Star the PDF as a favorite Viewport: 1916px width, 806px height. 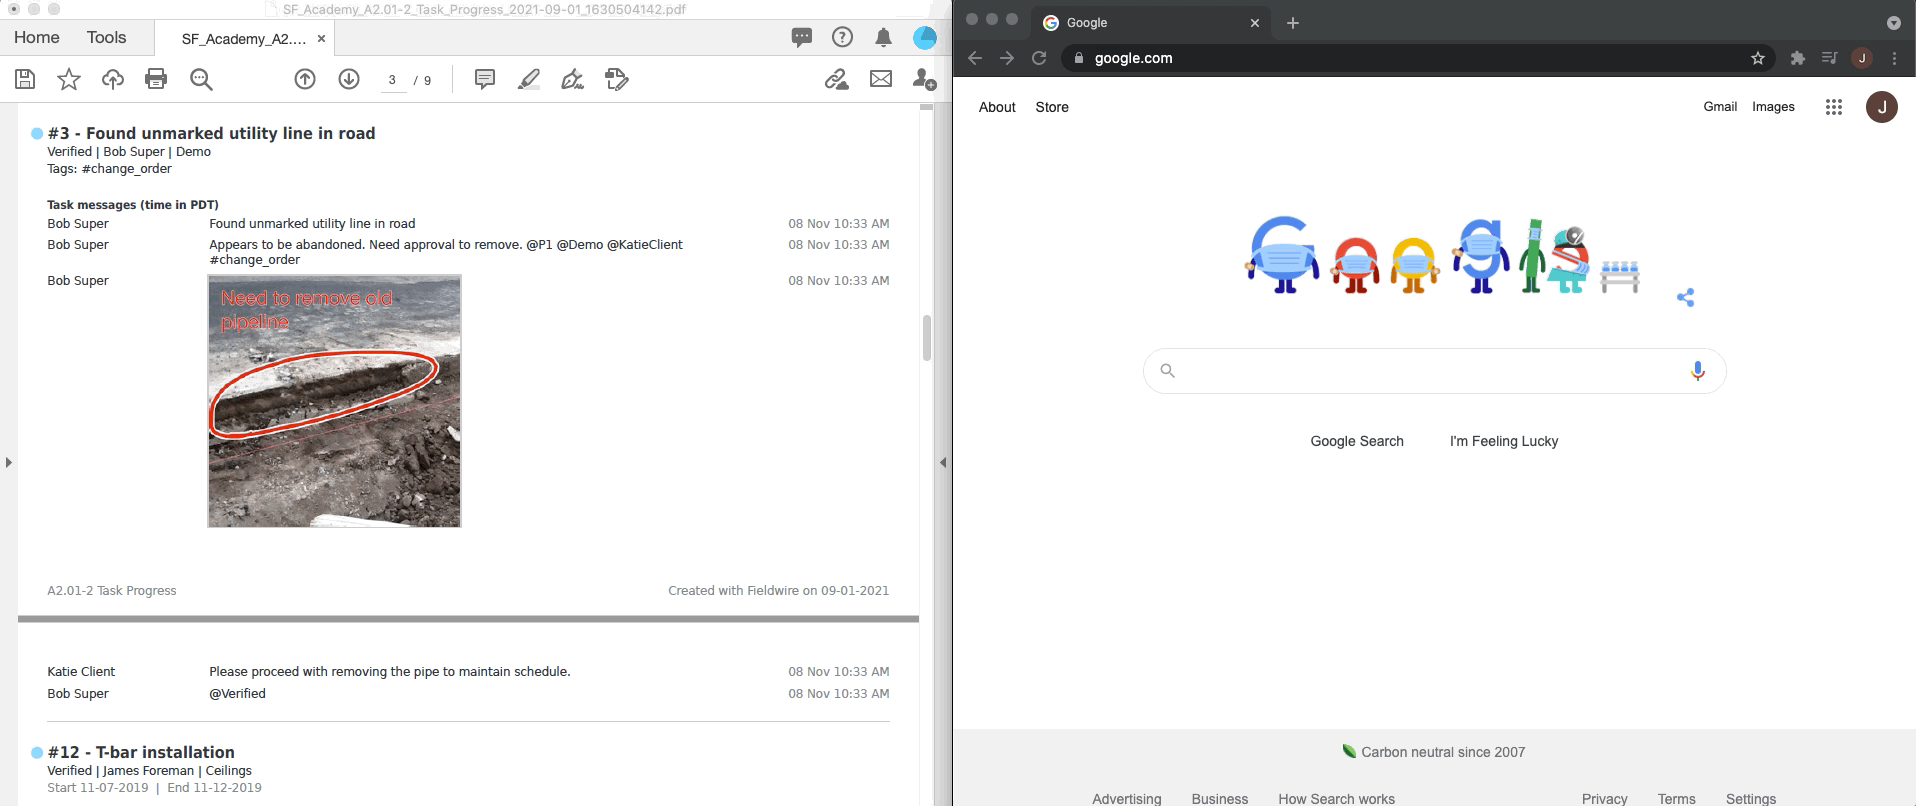[x=69, y=79]
